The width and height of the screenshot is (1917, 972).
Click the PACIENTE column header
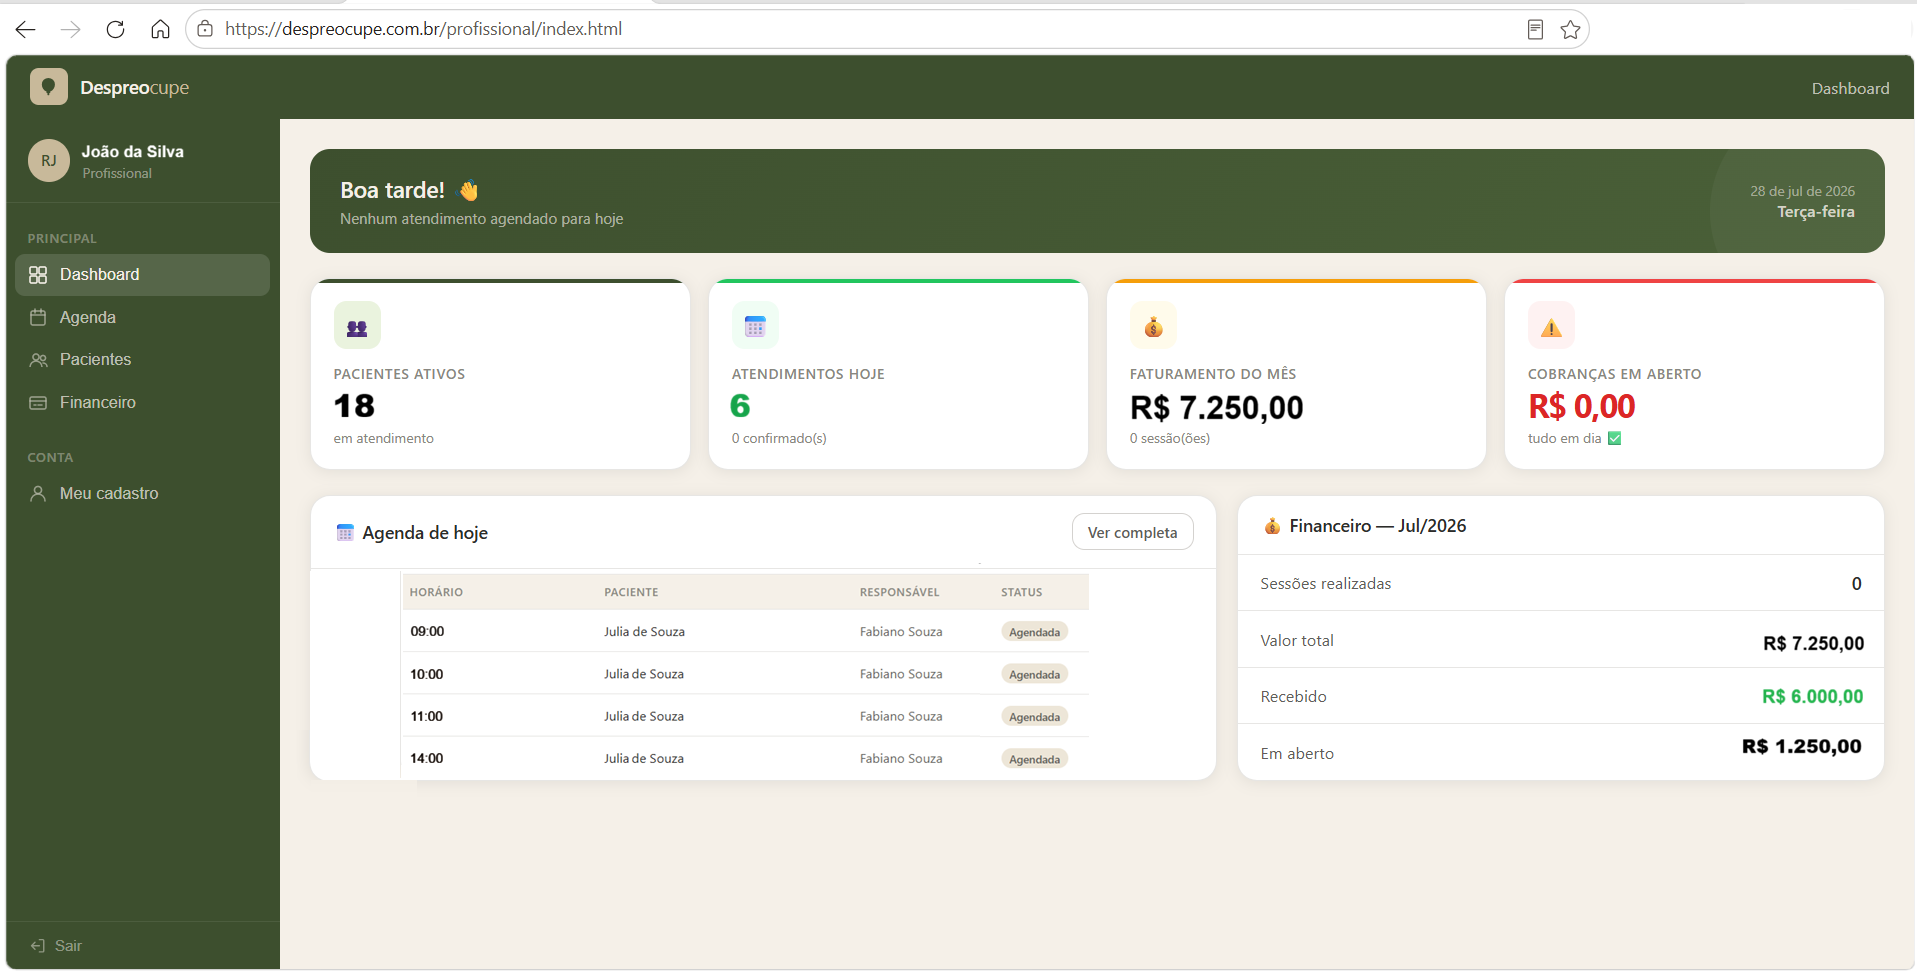tap(631, 592)
